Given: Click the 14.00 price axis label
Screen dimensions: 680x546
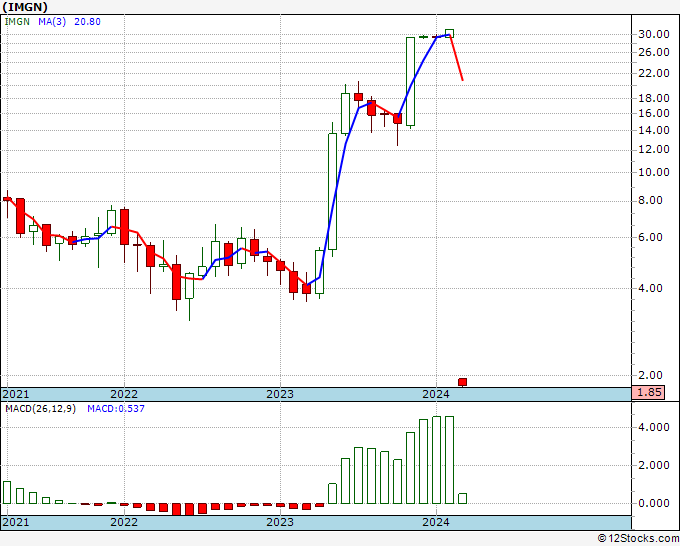Looking at the screenshot, I should (x=654, y=130).
